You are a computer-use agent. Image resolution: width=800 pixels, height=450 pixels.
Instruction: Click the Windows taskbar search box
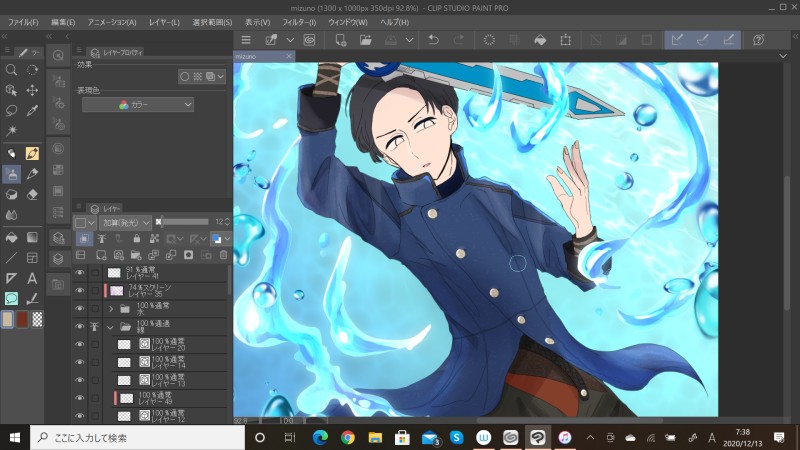pyautogui.click(x=138, y=437)
